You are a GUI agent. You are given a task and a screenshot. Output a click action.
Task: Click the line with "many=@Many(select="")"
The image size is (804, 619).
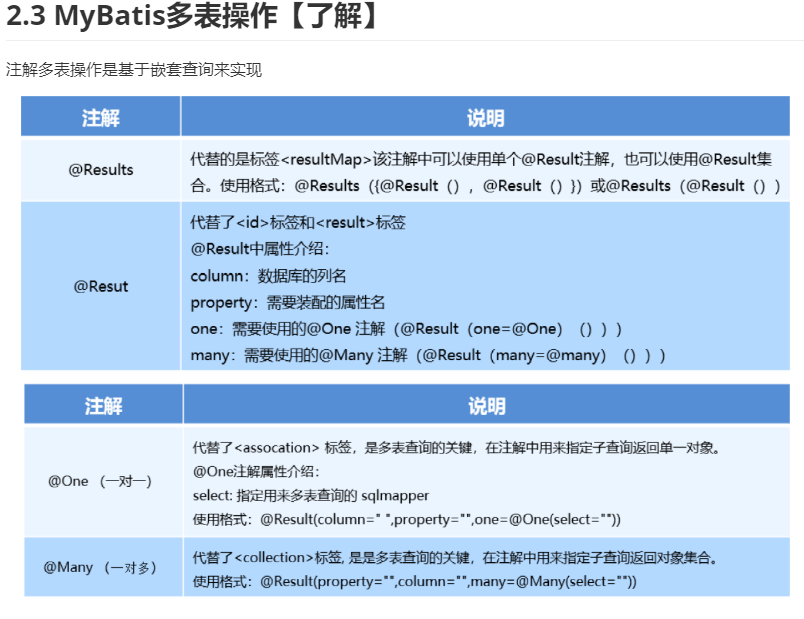[415, 582]
